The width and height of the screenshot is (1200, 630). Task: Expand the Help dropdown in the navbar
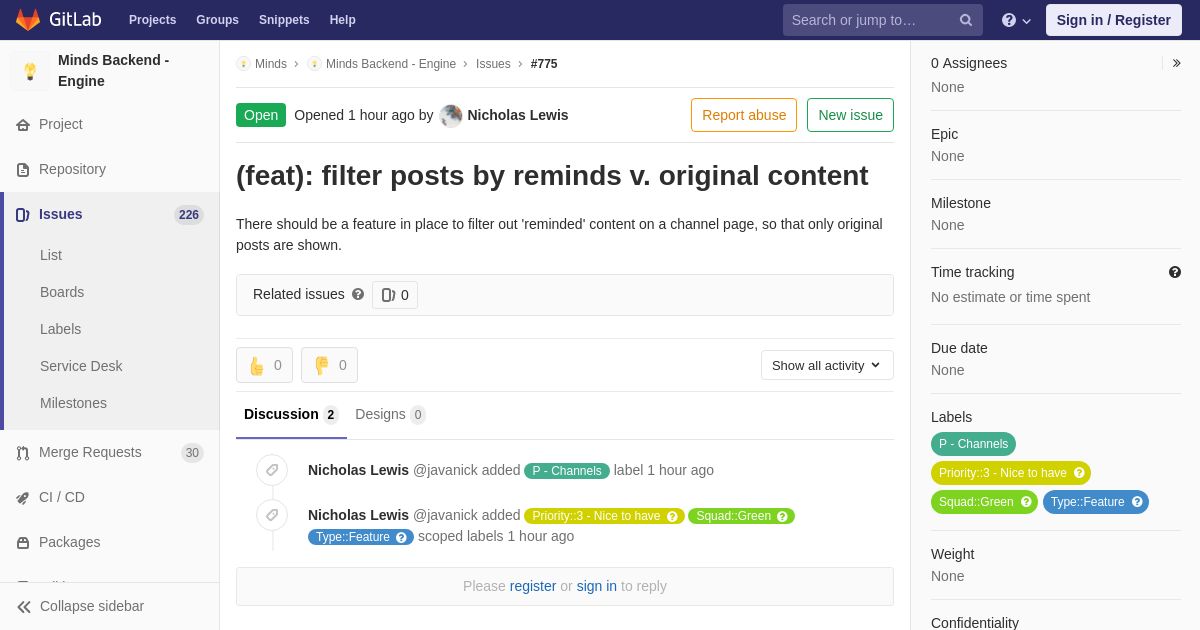1016,20
